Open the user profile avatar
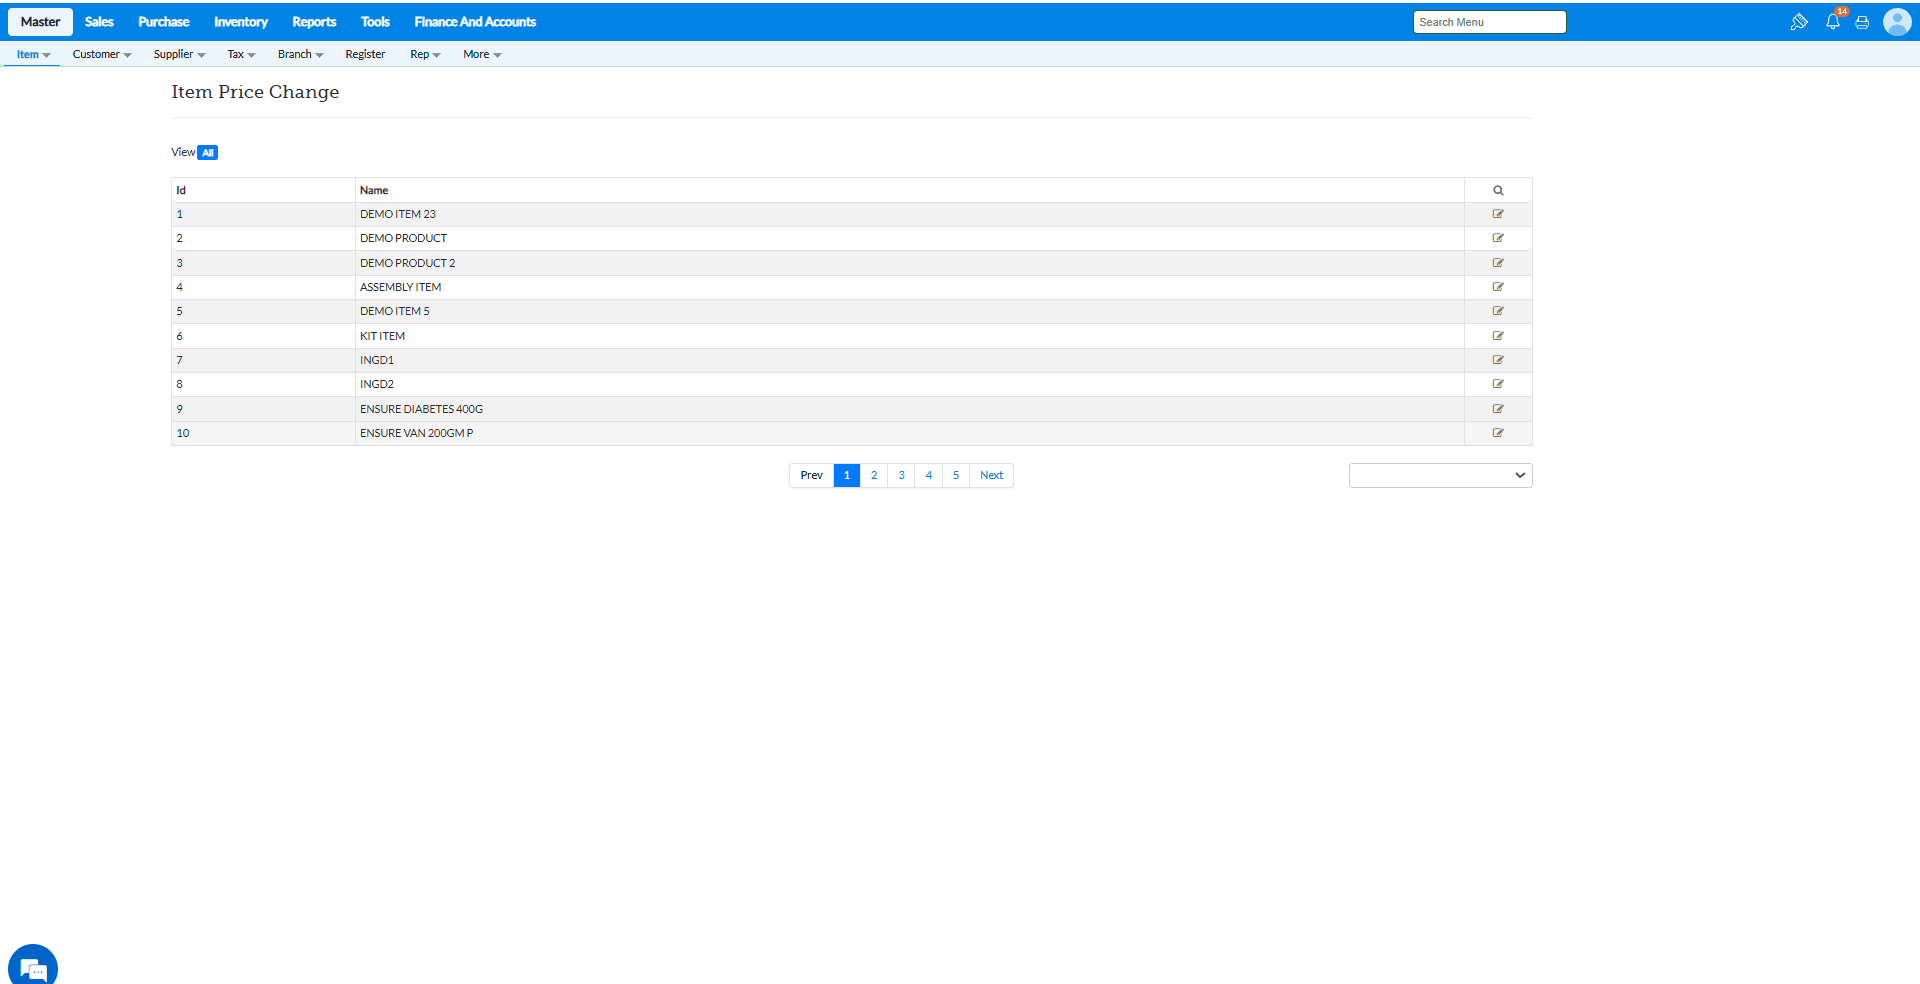 pyautogui.click(x=1897, y=22)
